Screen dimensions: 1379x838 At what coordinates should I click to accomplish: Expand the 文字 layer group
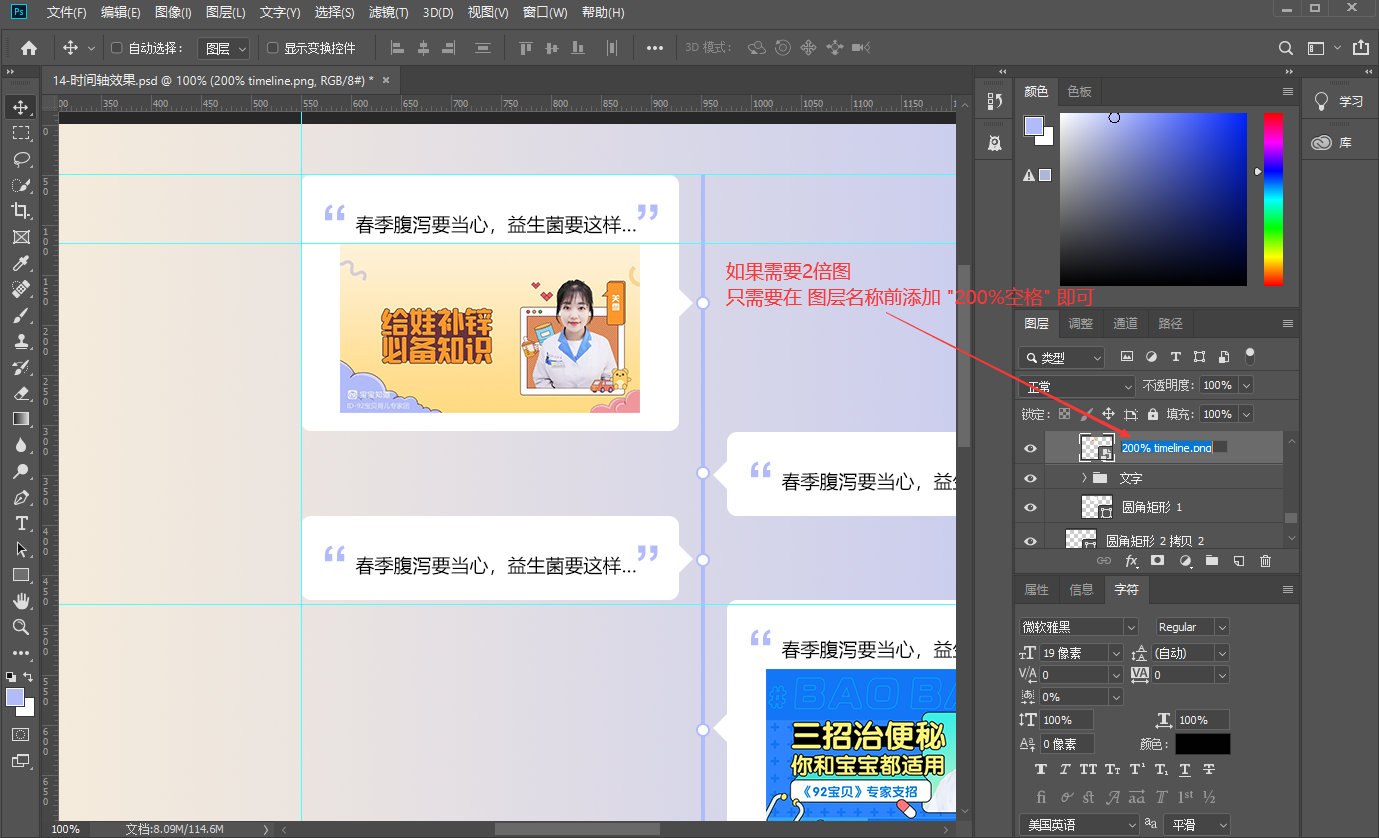1084,478
